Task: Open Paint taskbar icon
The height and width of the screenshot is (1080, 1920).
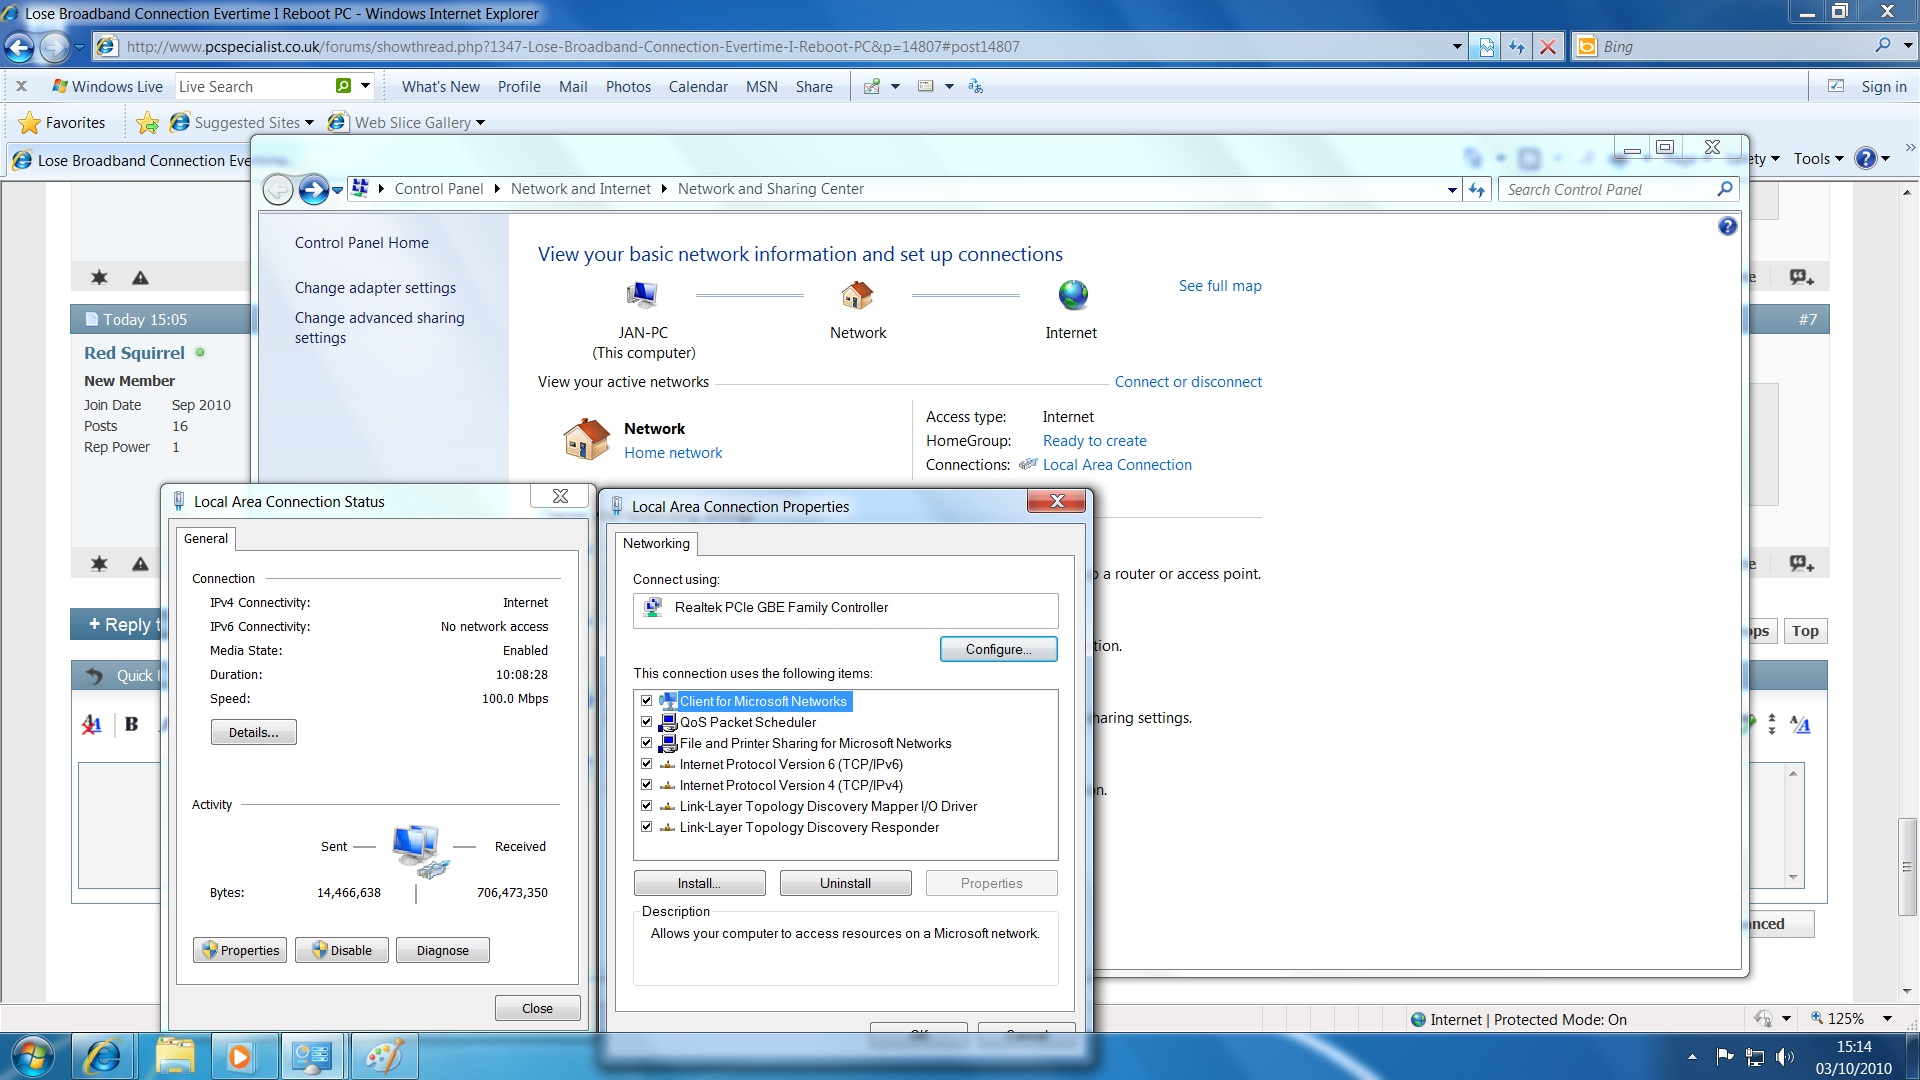Action: tap(384, 1056)
